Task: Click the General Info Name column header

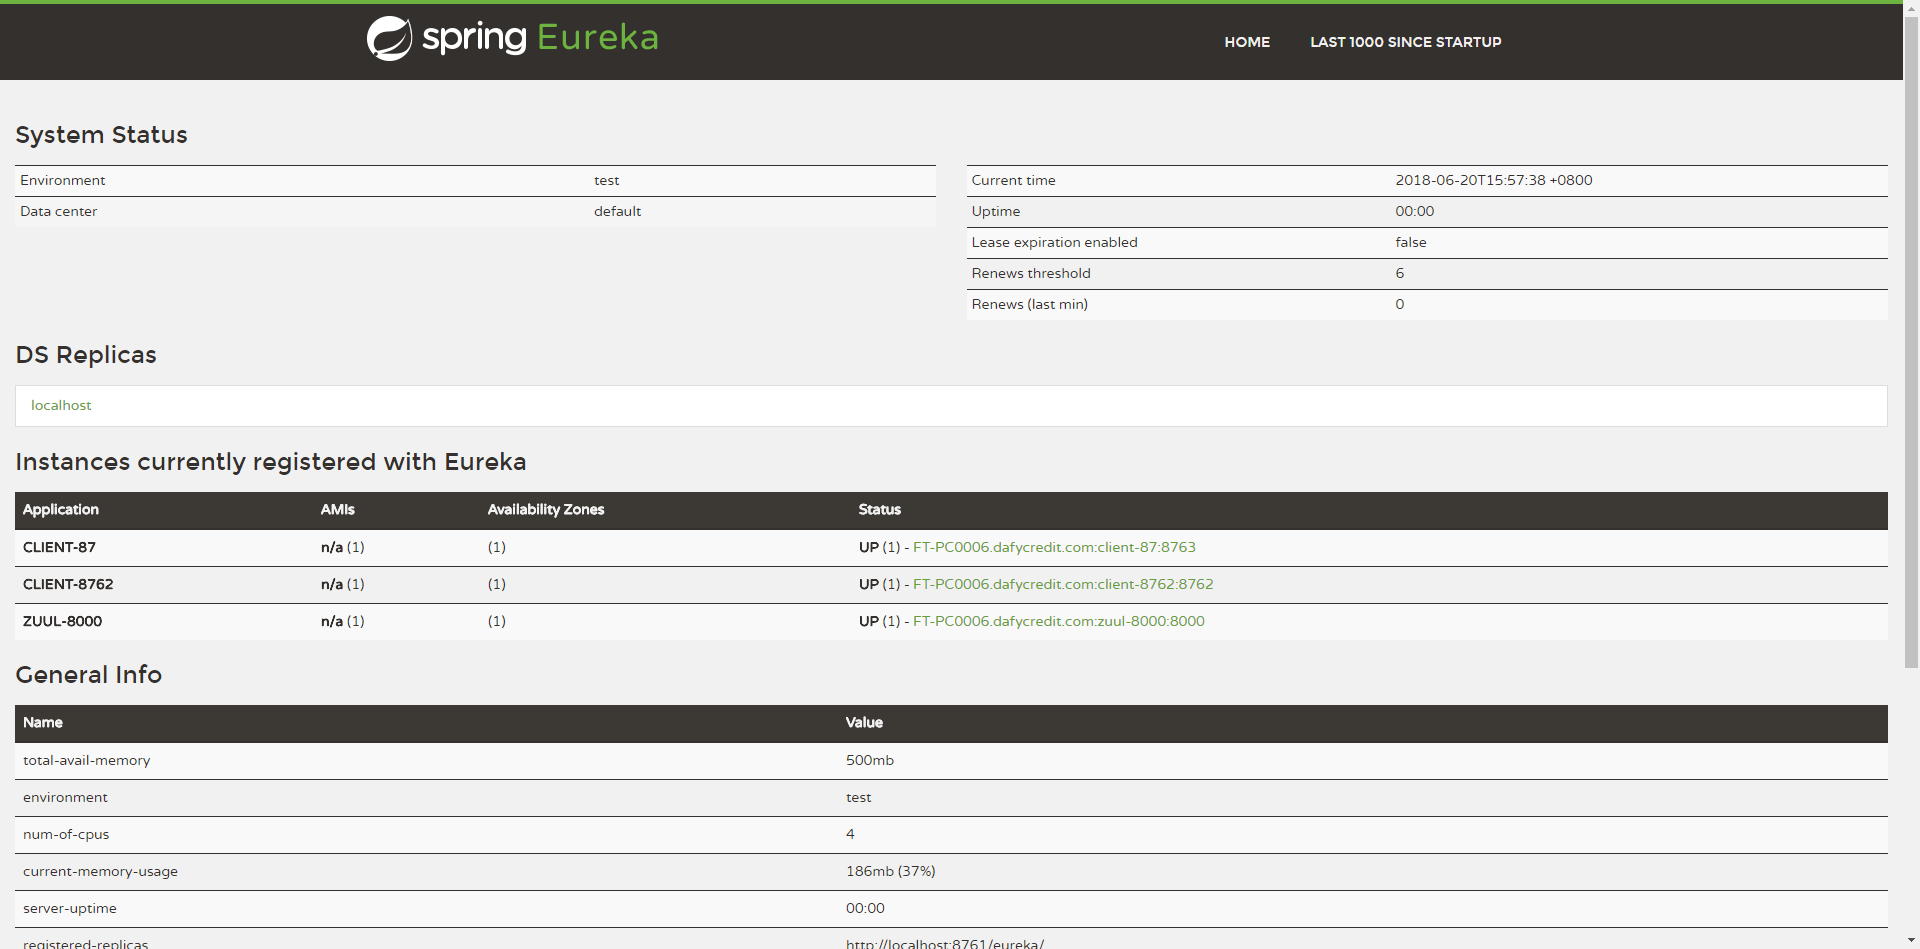Action: 43,722
